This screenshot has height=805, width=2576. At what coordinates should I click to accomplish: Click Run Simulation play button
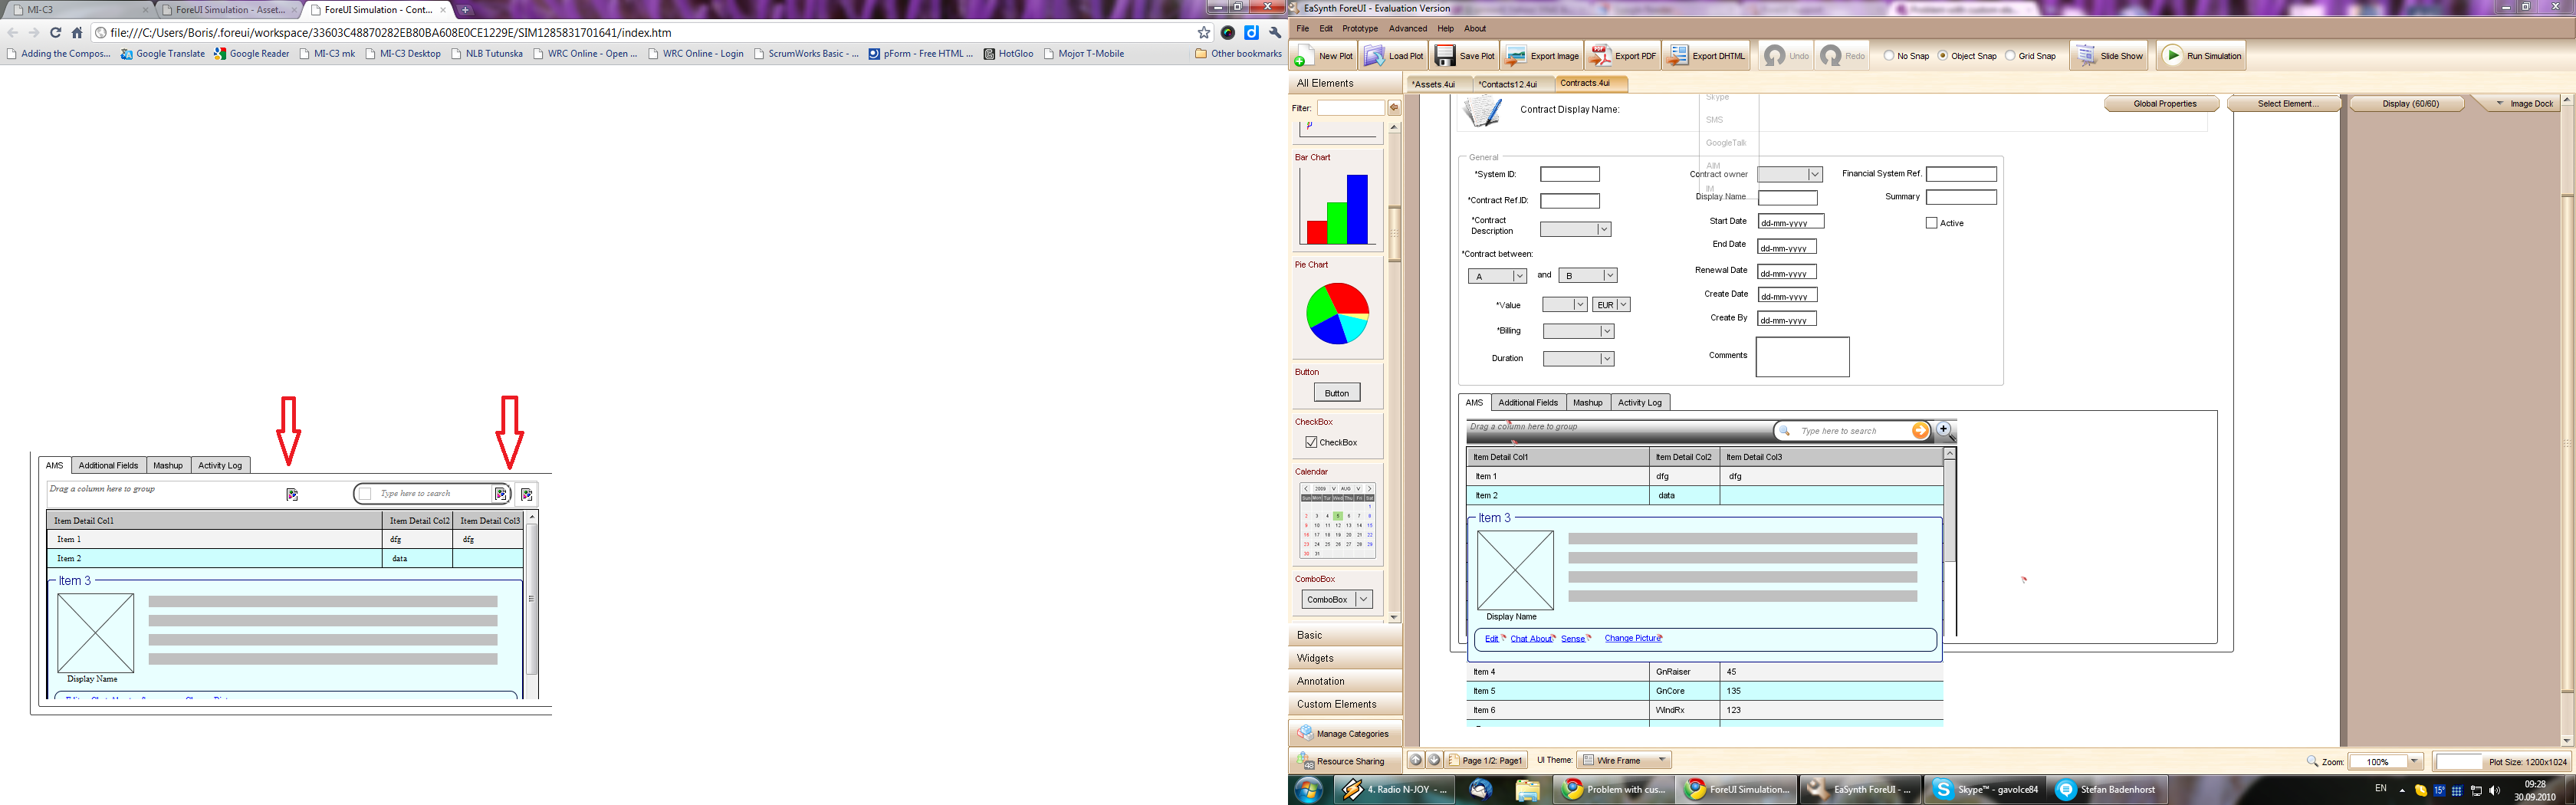coord(2203,56)
